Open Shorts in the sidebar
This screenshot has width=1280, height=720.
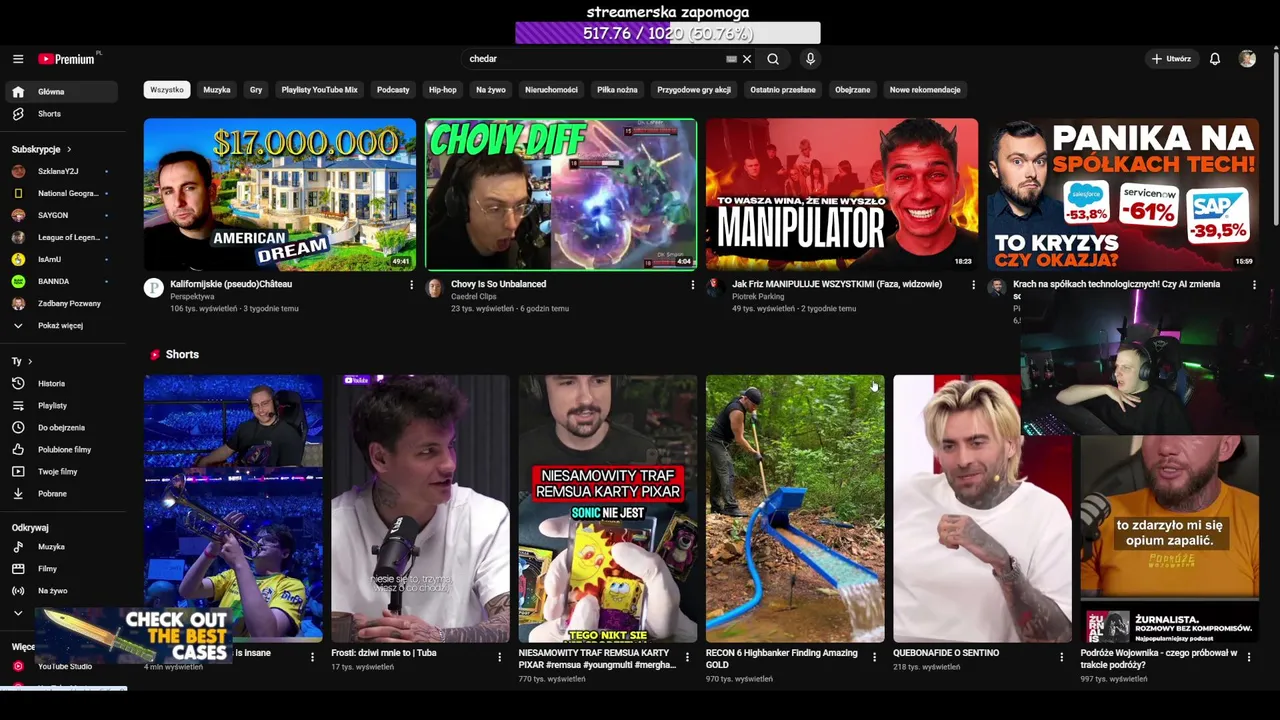pyautogui.click(x=60, y=114)
